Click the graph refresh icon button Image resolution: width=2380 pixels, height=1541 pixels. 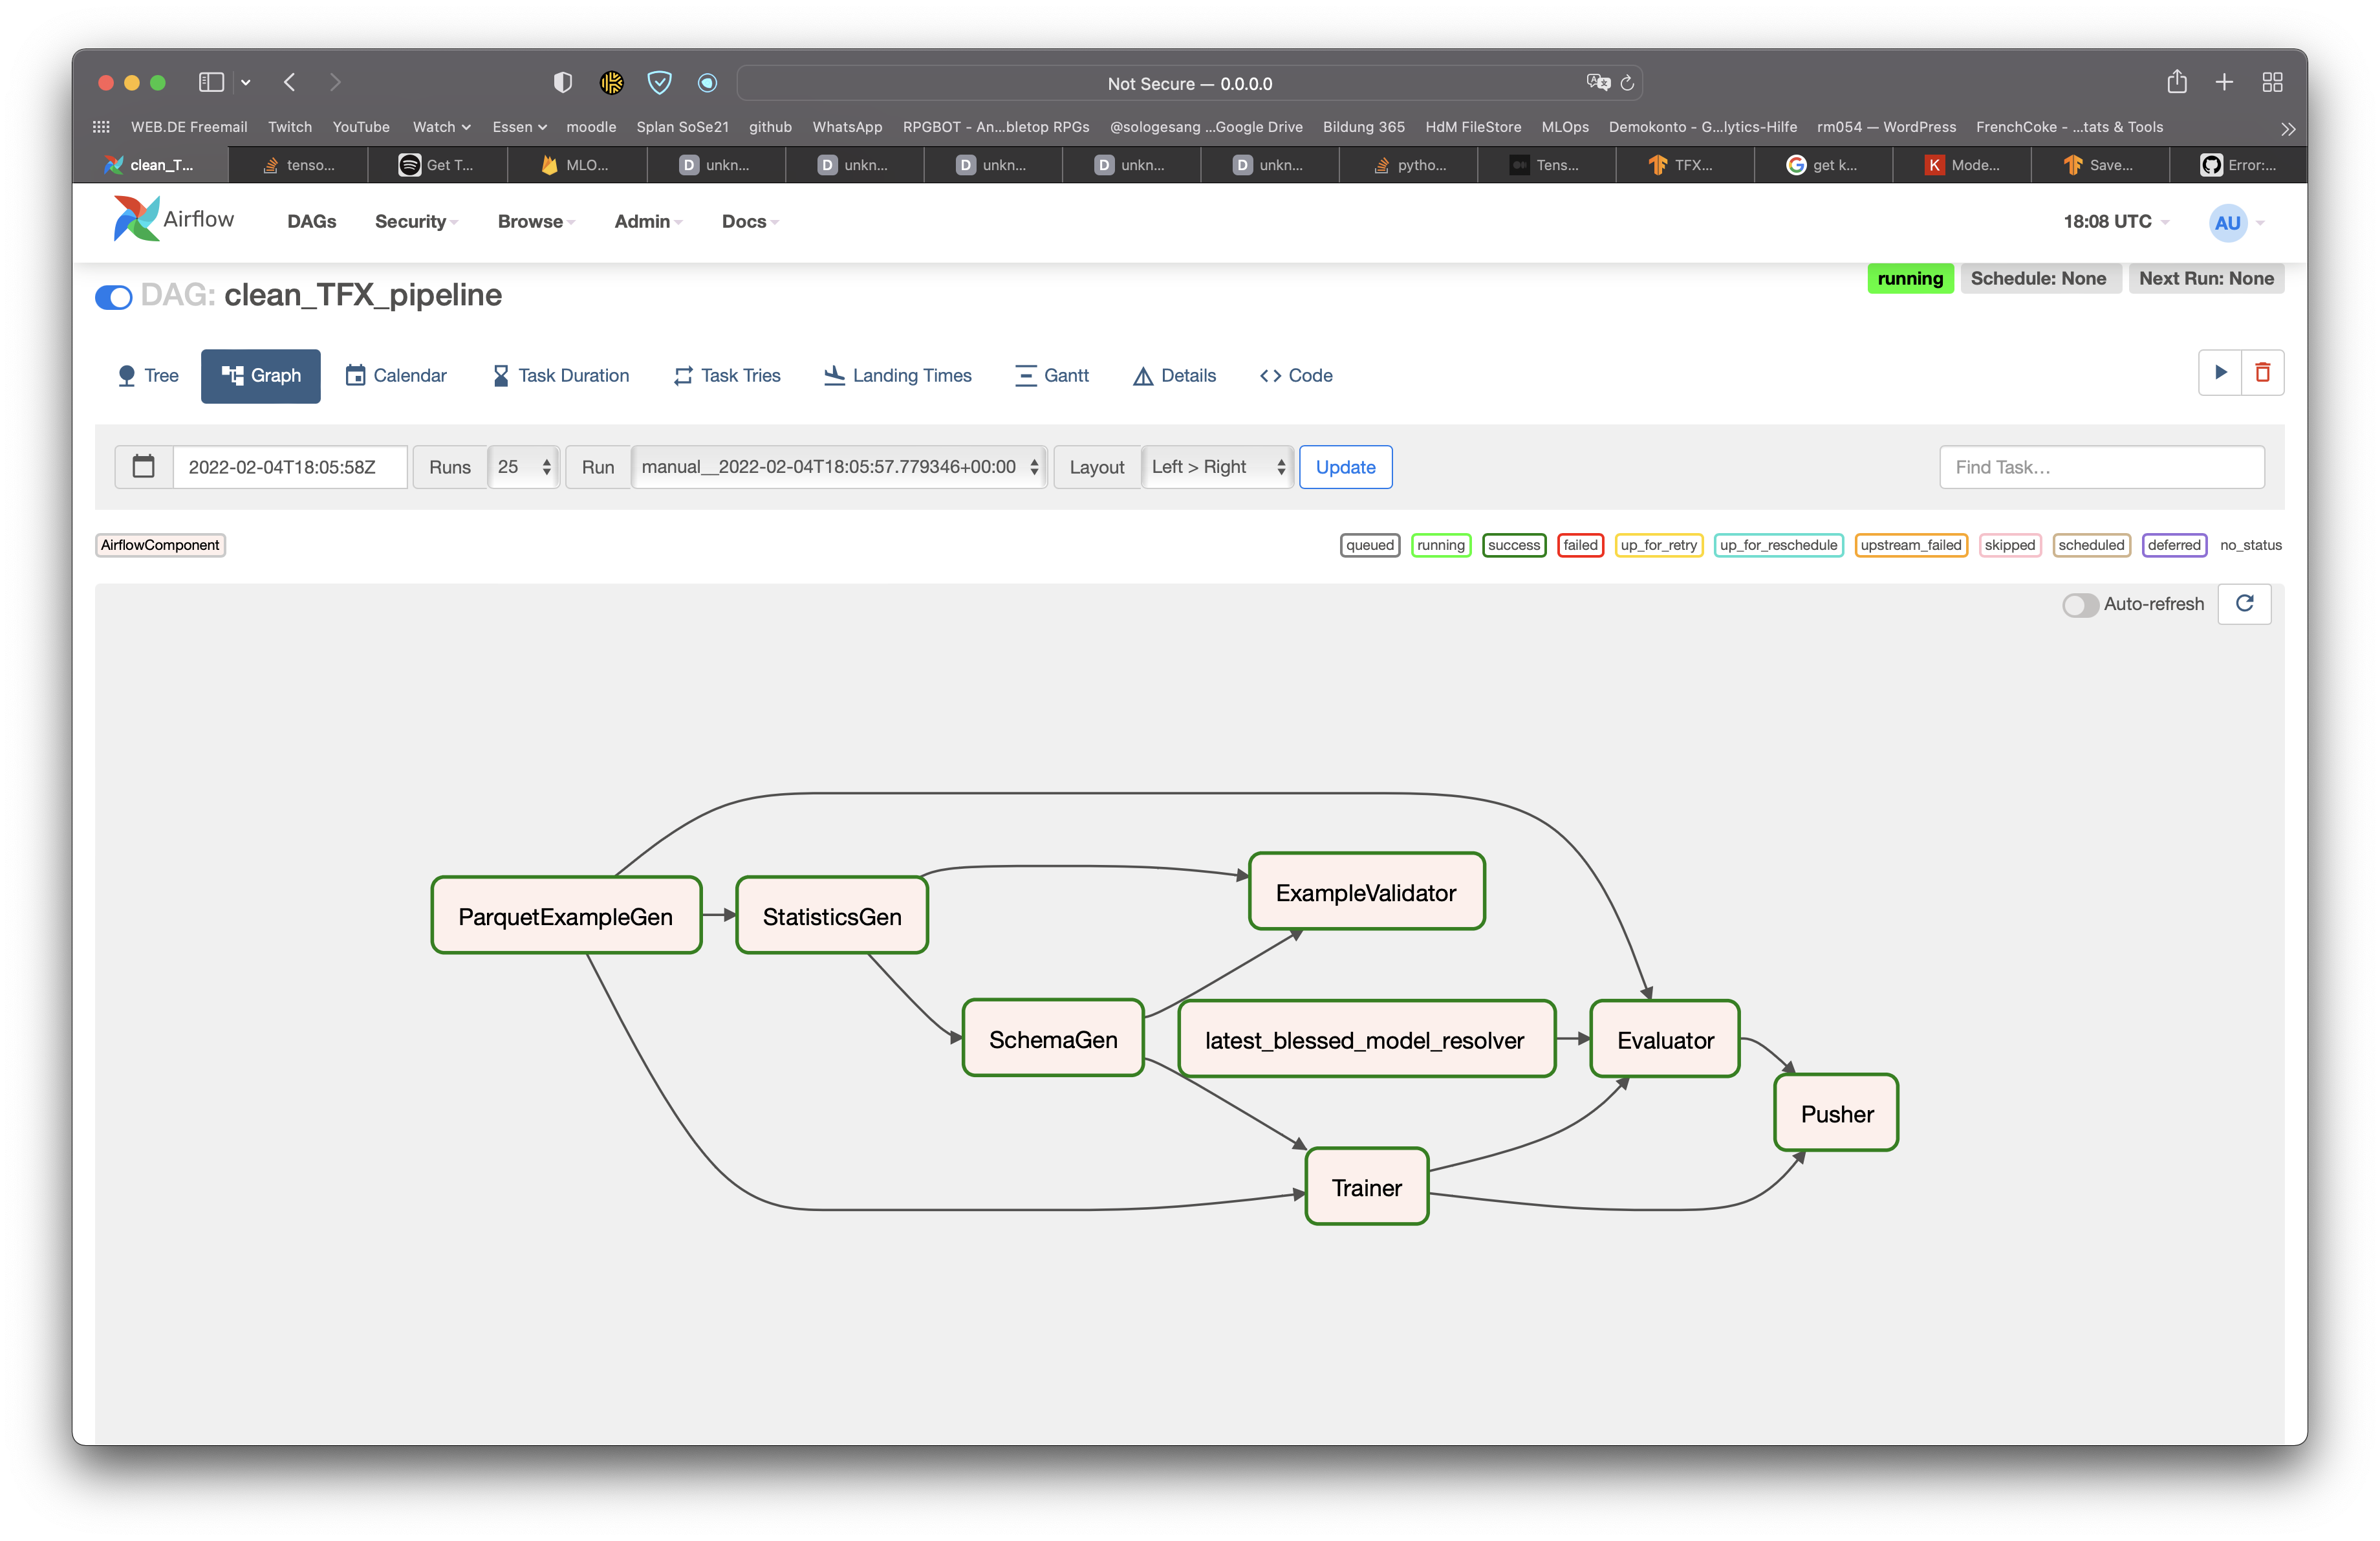coord(2244,603)
